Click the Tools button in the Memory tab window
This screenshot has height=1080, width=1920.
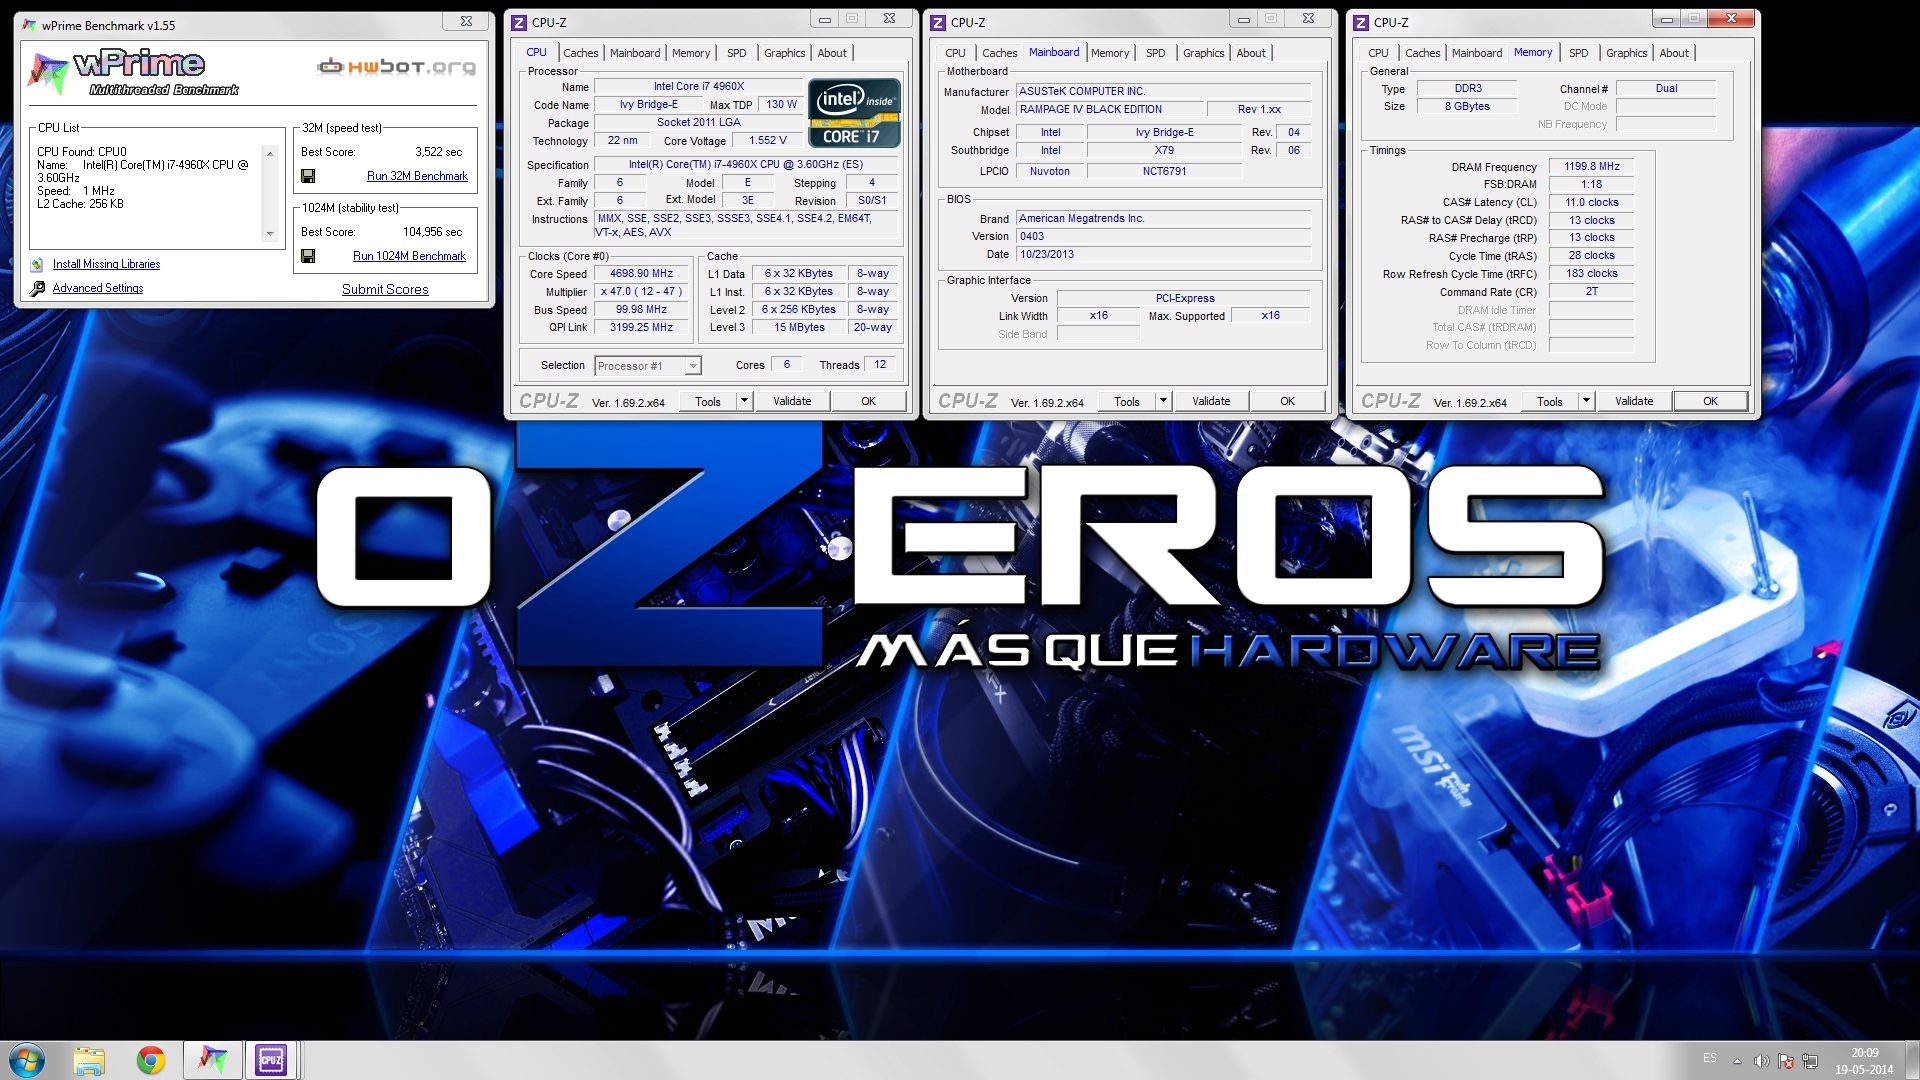(1550, 401)
